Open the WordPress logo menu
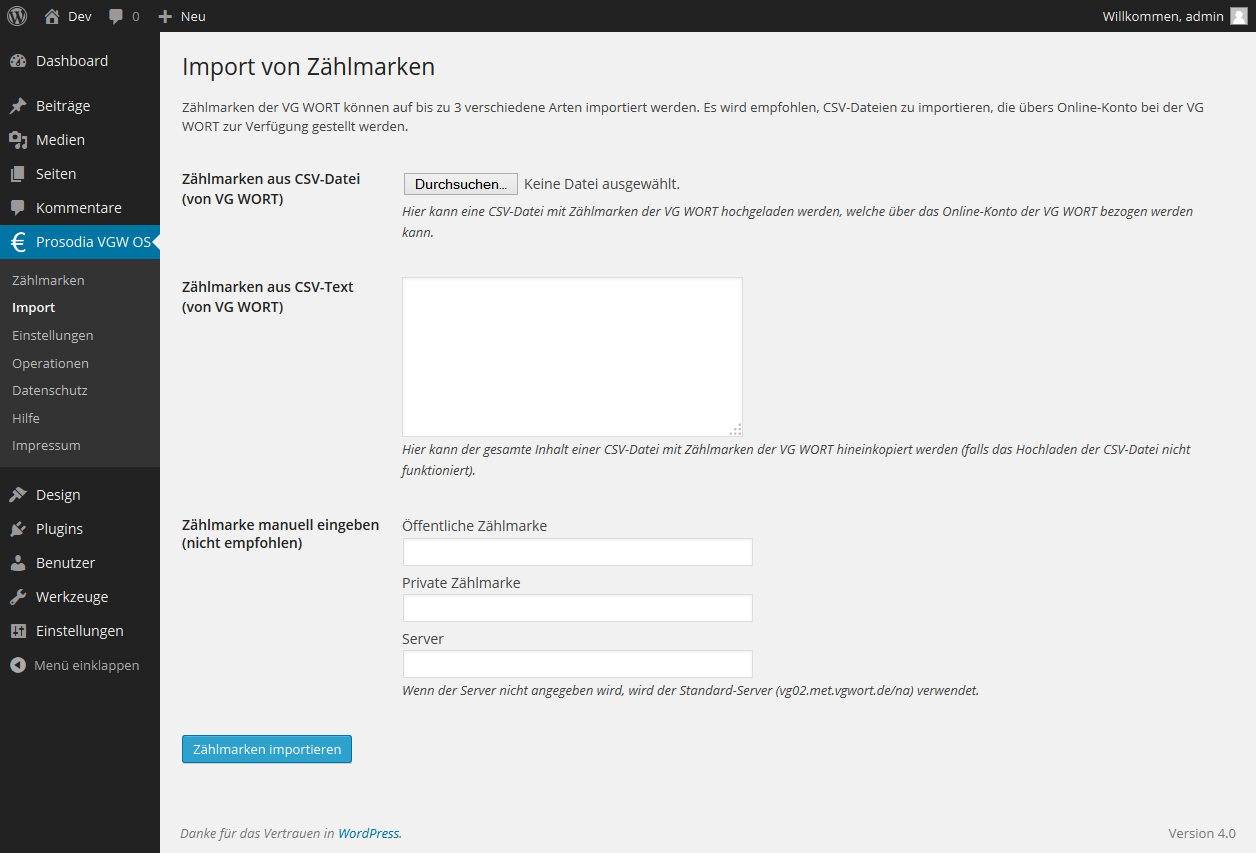The image size is (1256, 853). pos(17,16)
